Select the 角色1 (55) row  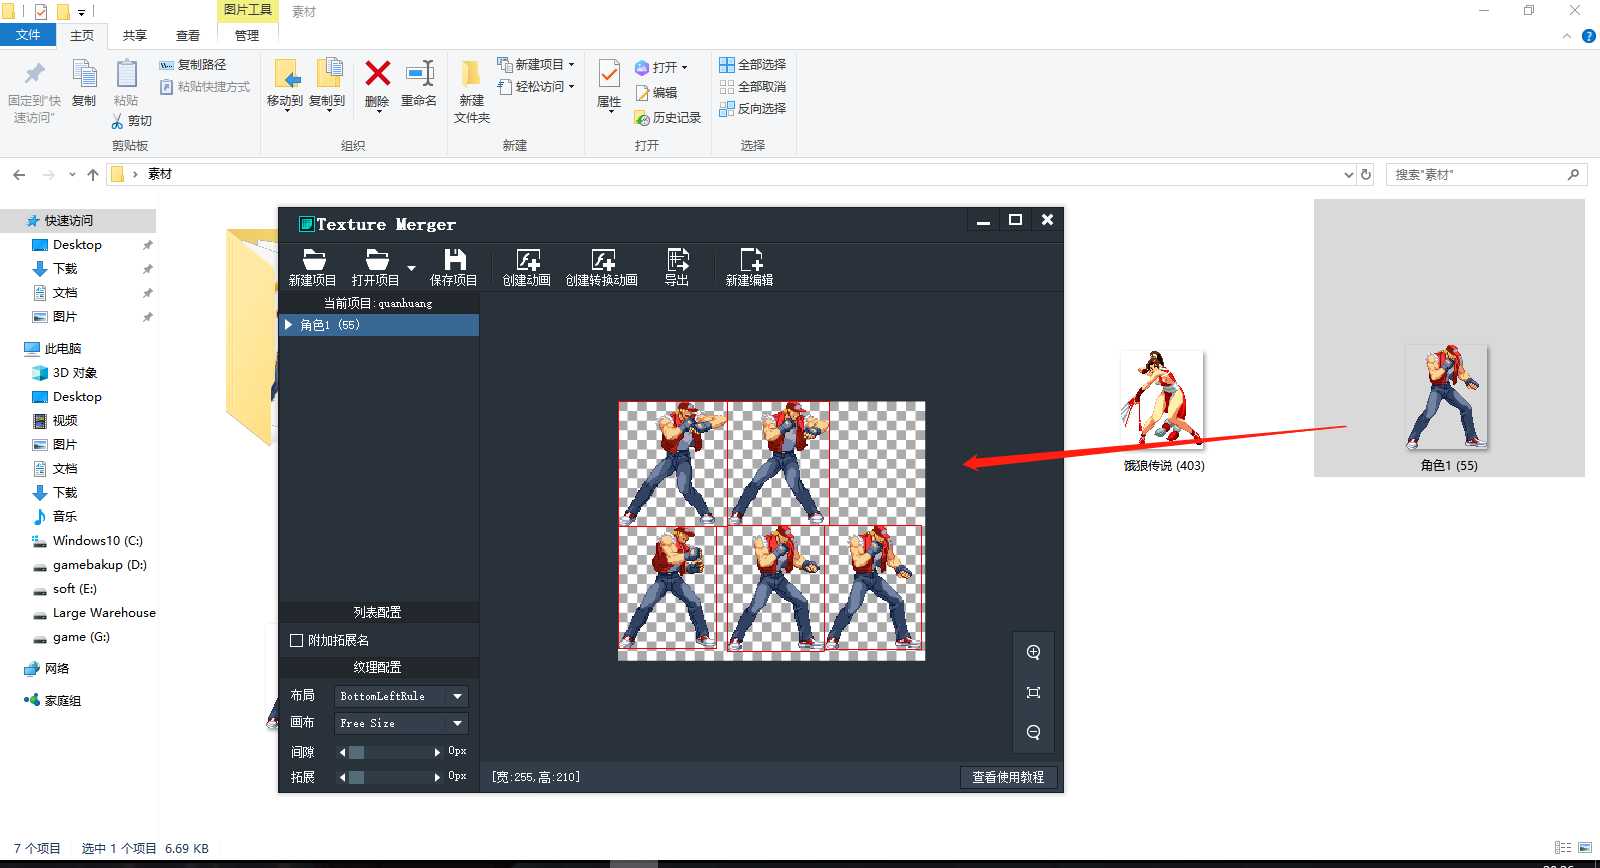click(379, 325)
